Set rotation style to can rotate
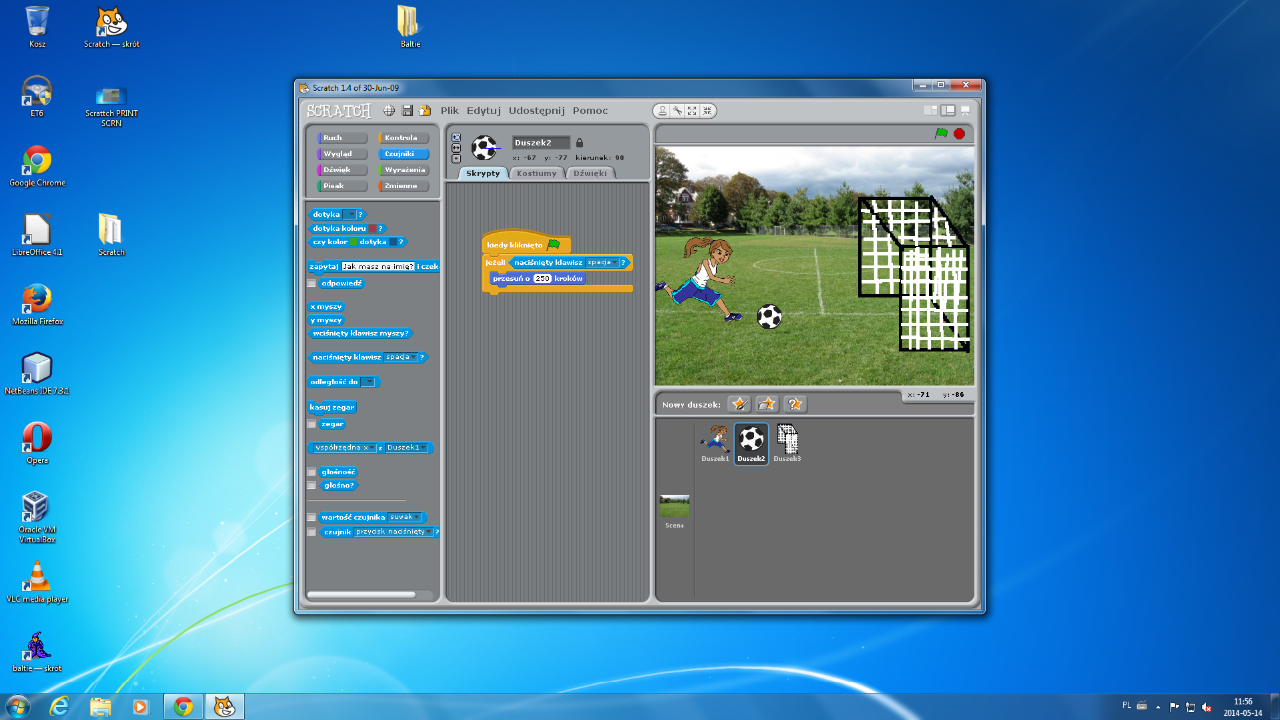This screenshot has width=1280, height=720. (x=456, y=138)
